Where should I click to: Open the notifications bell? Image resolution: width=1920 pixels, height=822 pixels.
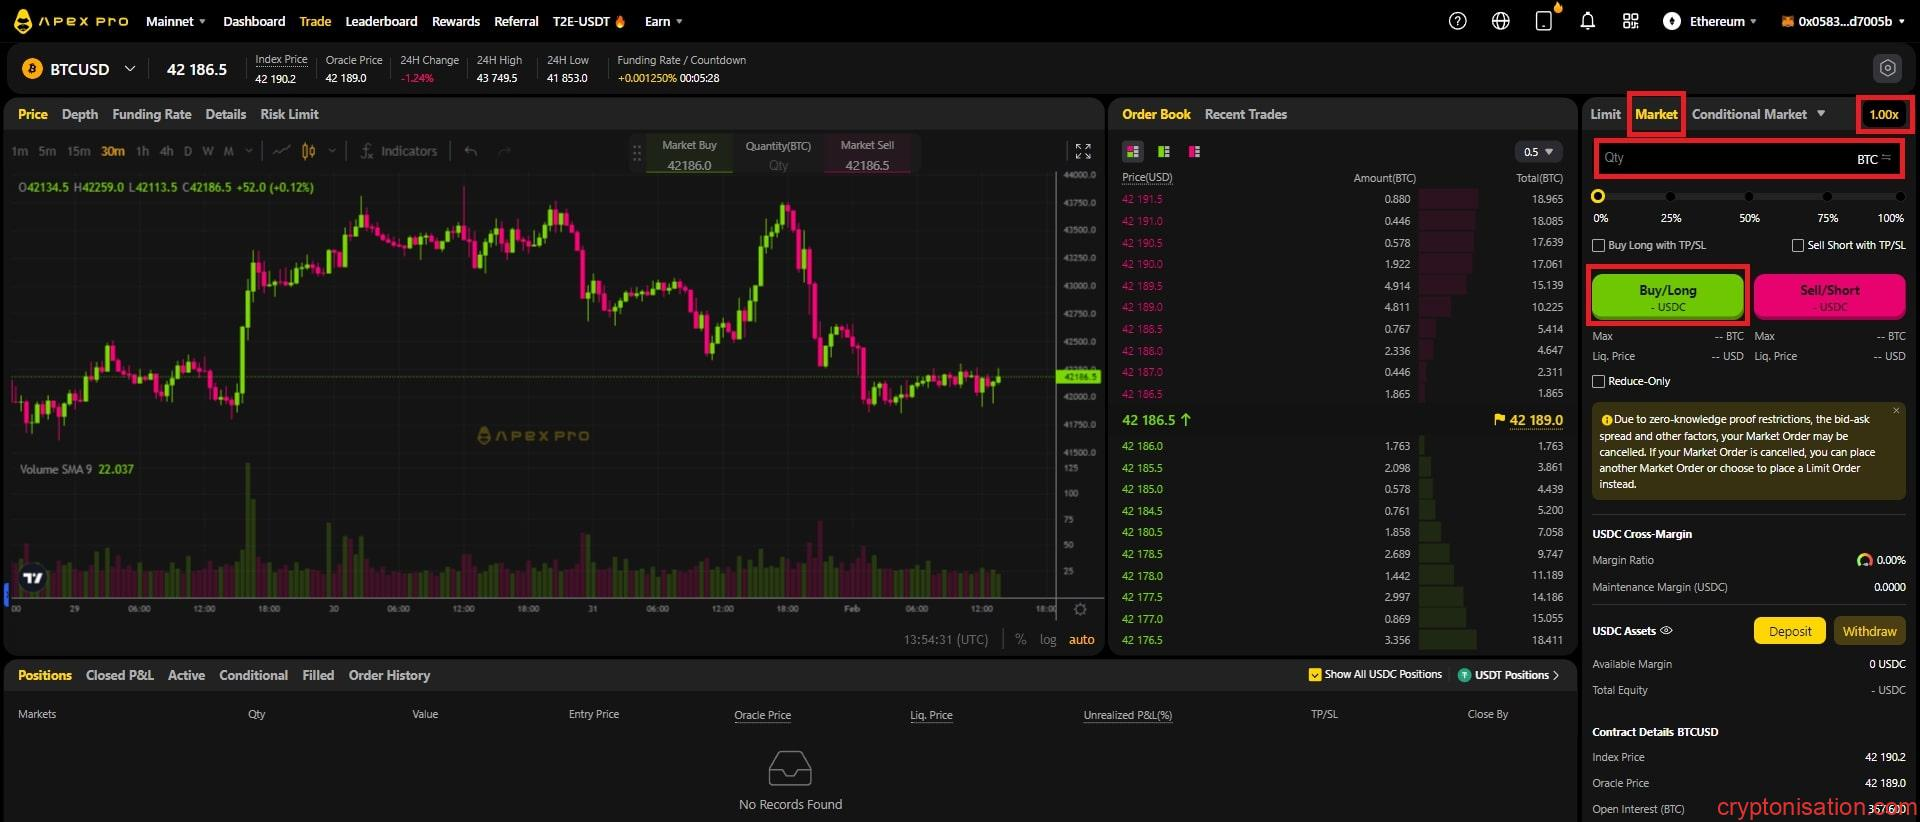click(1587, 21)
